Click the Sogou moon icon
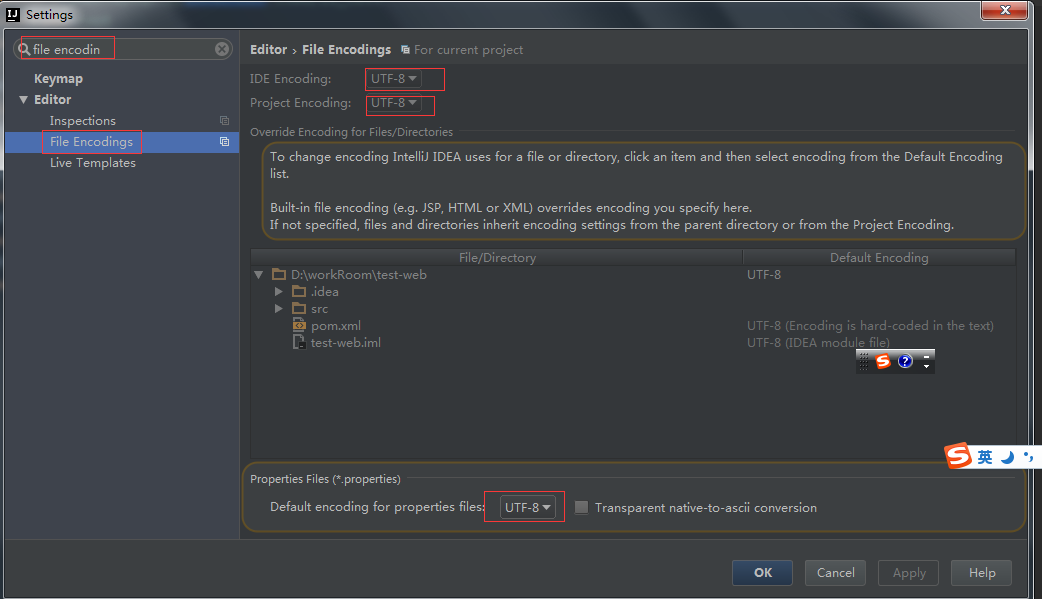Screen dimensions: 1042x599 click(1008, 457)
